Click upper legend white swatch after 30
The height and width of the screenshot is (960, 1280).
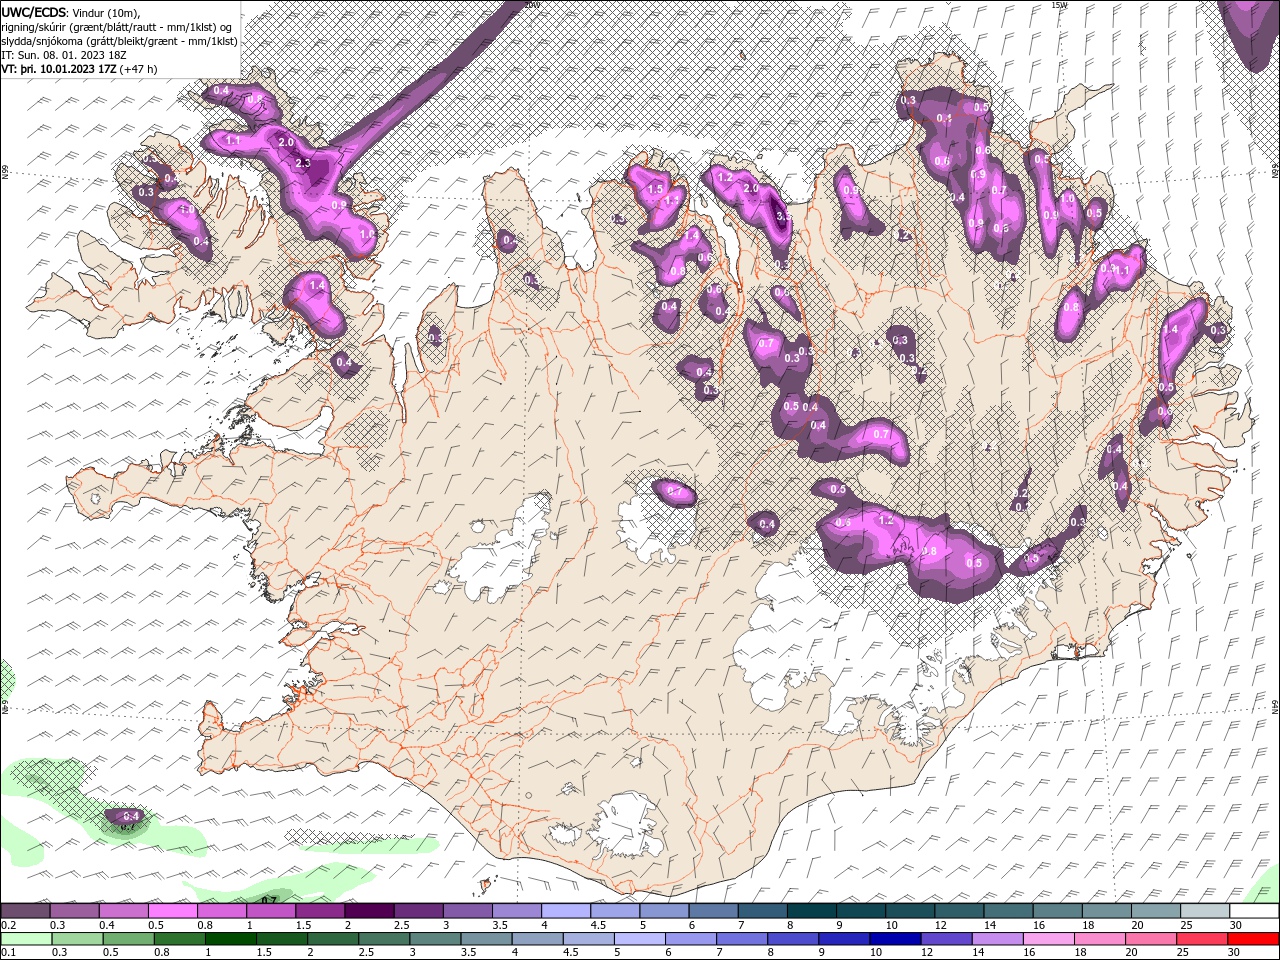(x=1255, y=910)
